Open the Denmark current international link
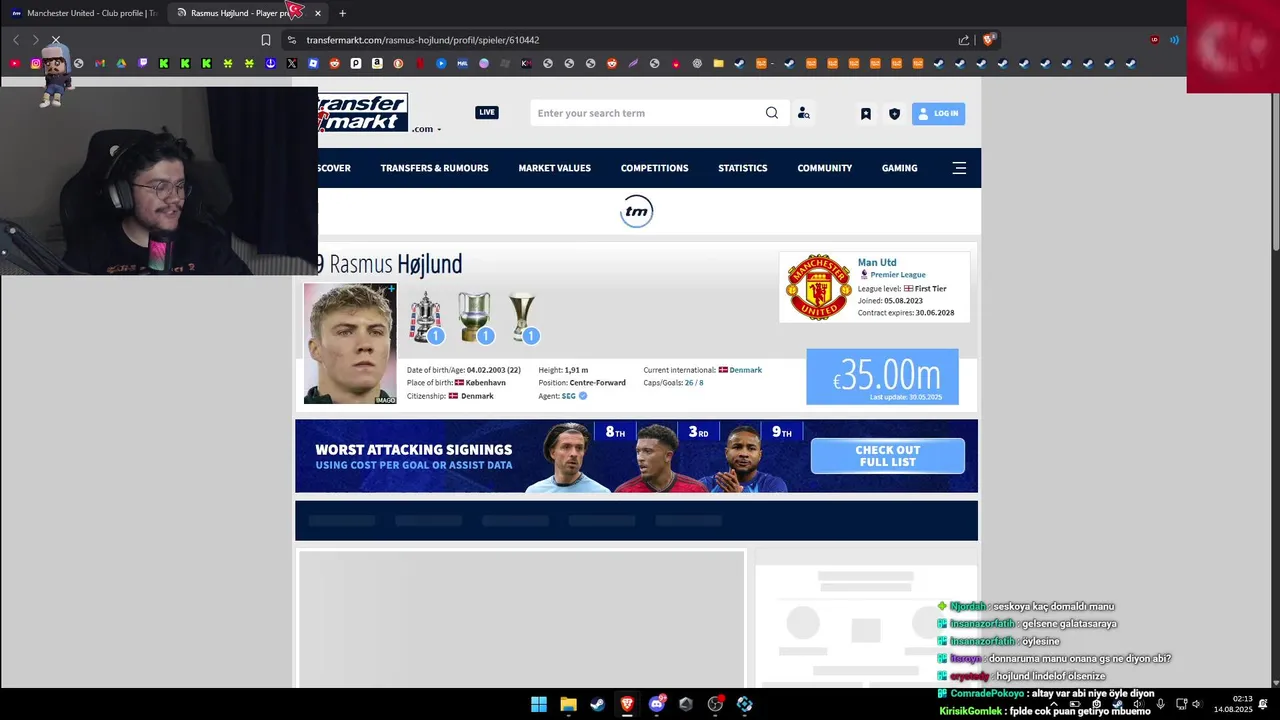The image size is (1280, 720). [x=745, y=370]
